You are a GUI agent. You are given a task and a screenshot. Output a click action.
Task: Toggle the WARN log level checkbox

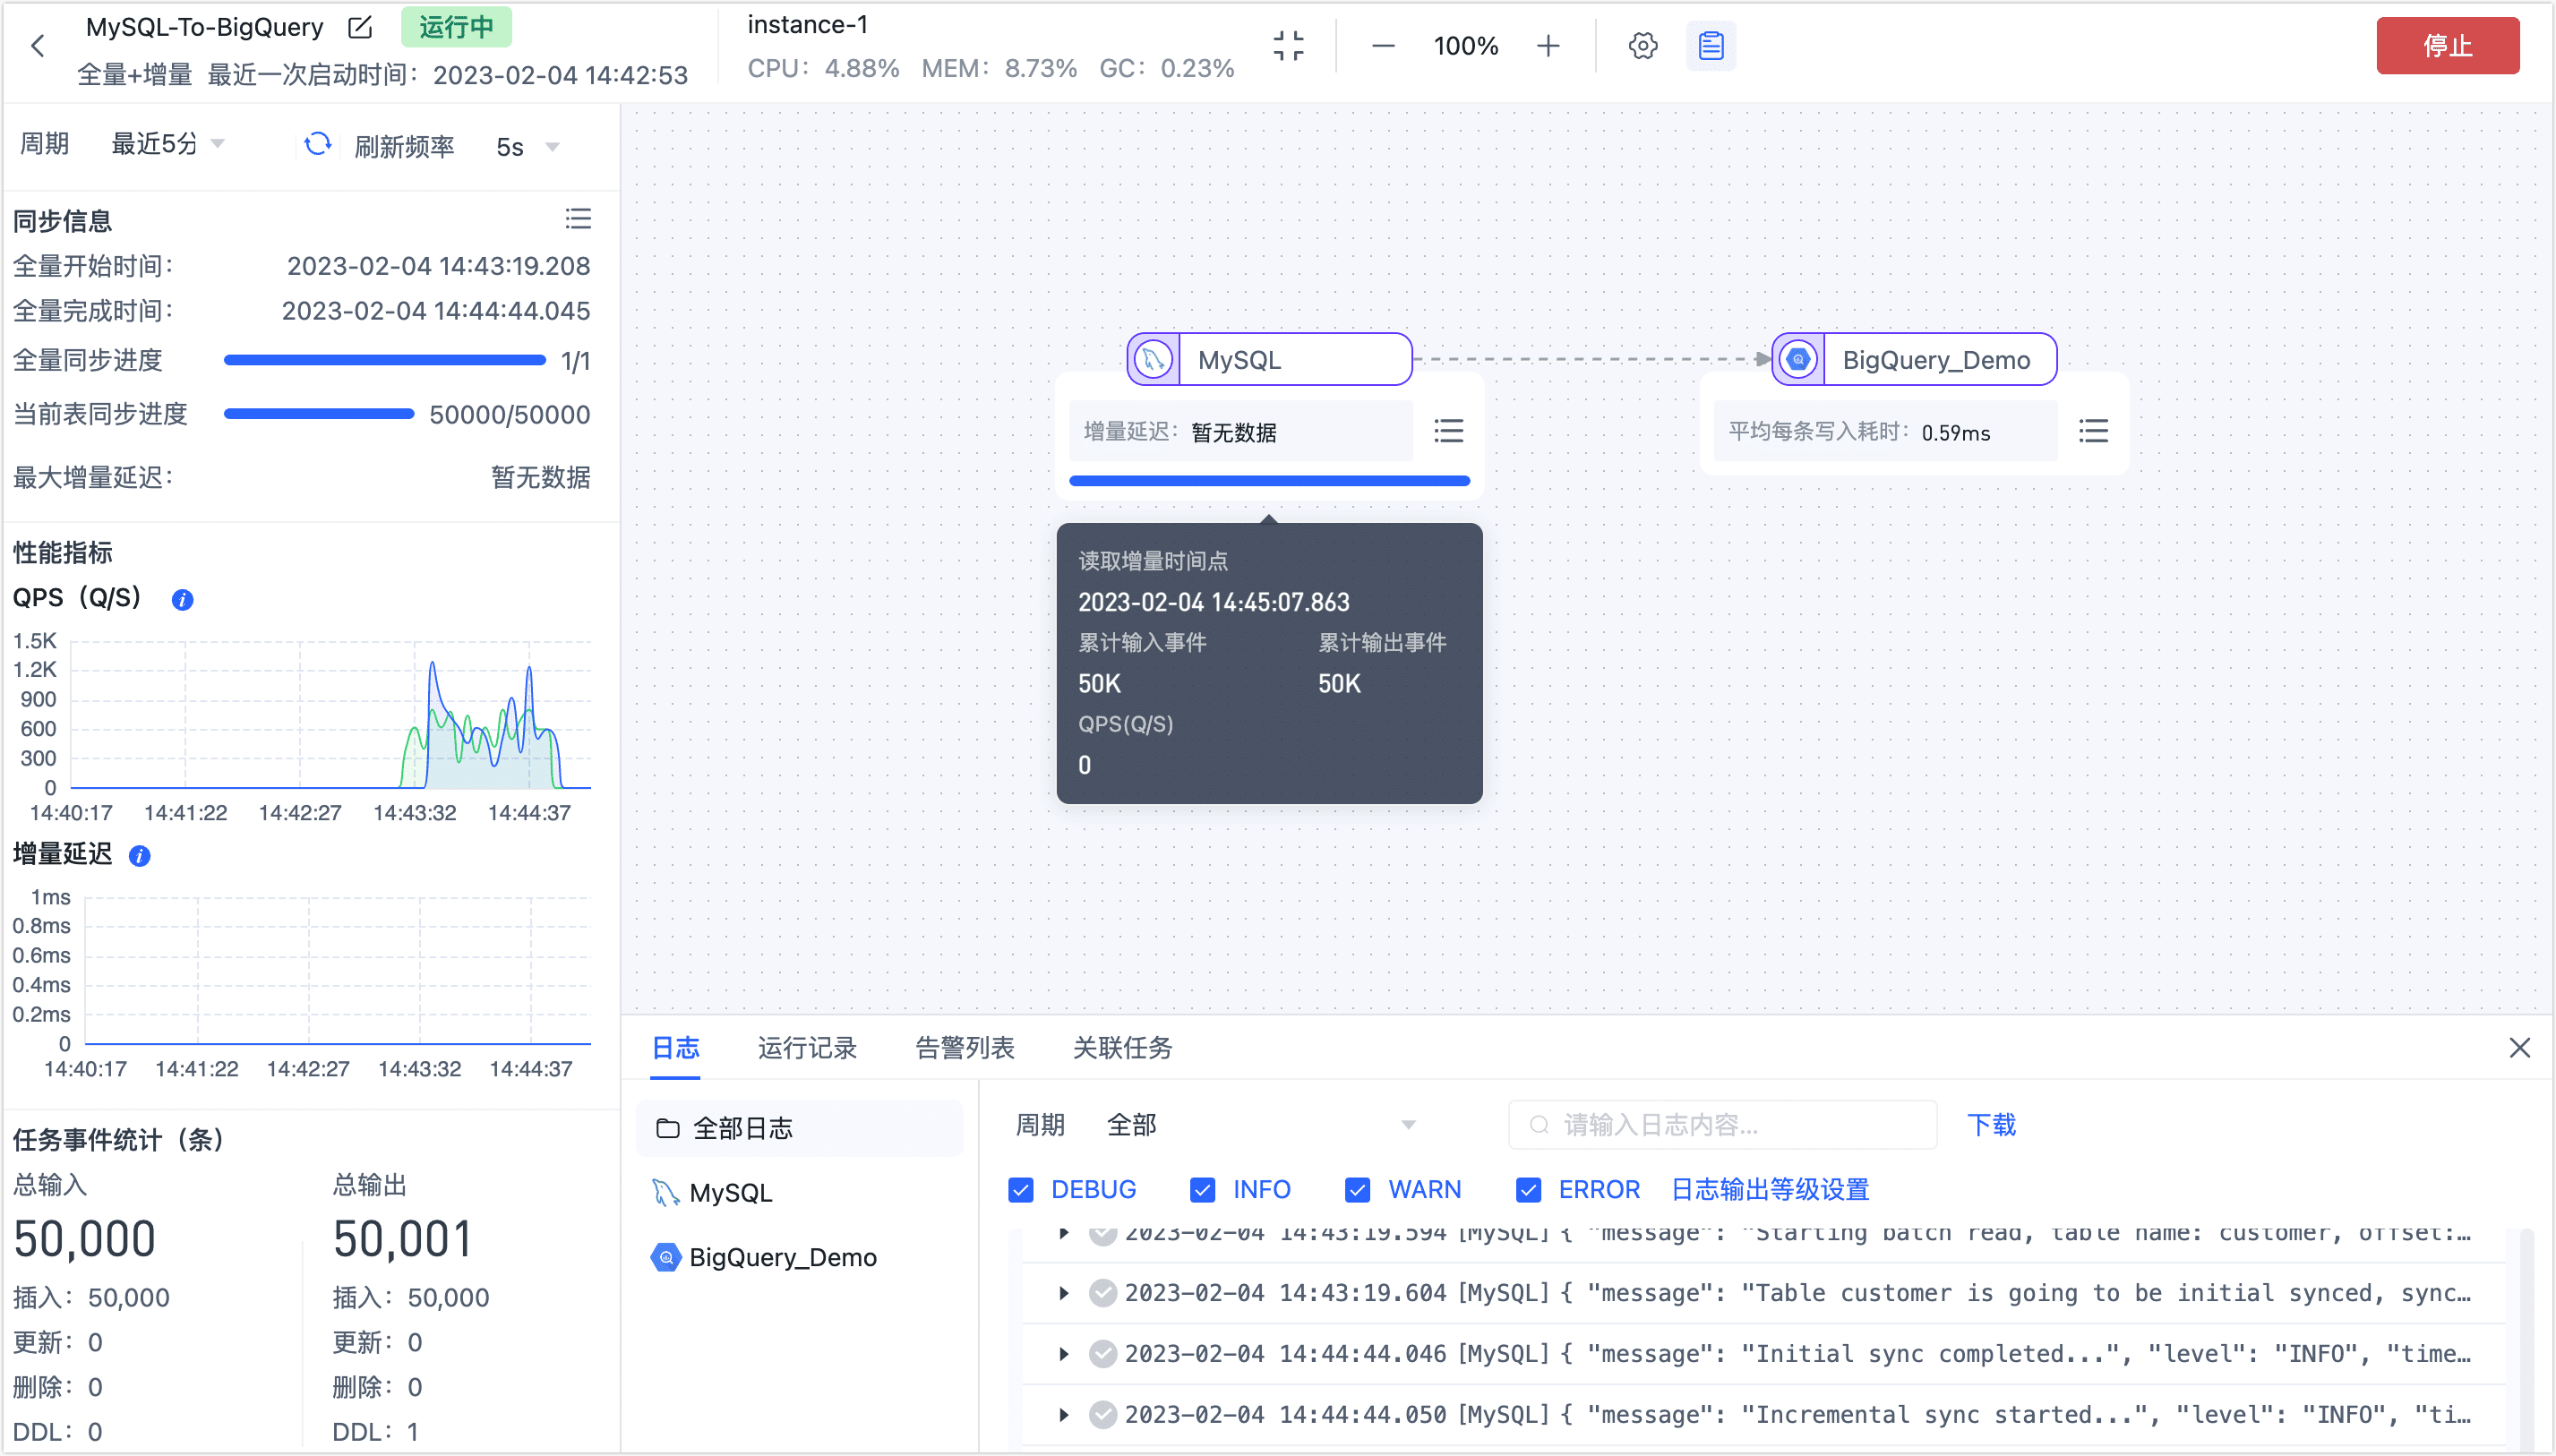point(1357,1189)
